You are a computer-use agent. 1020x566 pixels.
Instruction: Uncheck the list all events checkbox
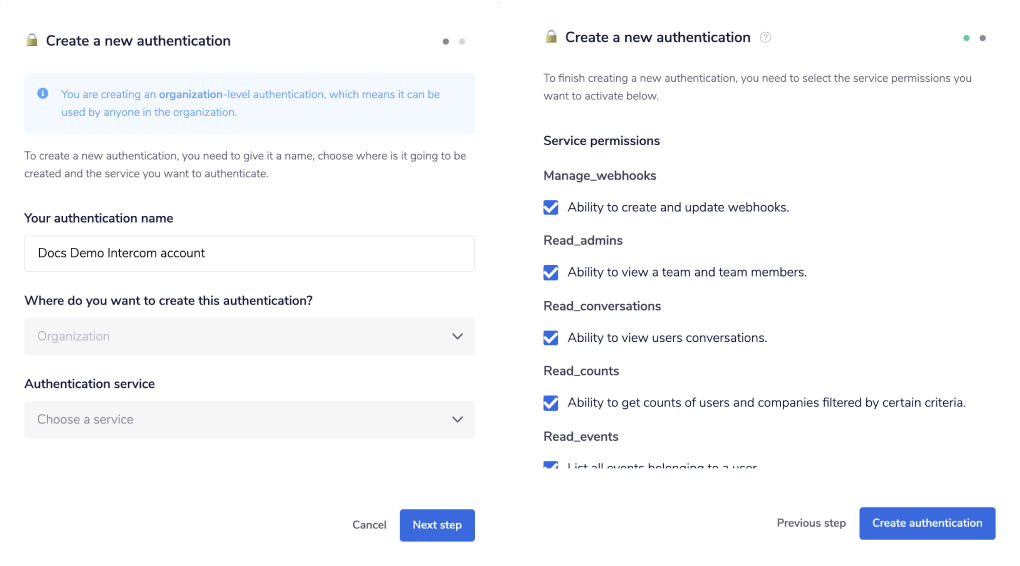[x=551, y=466]
